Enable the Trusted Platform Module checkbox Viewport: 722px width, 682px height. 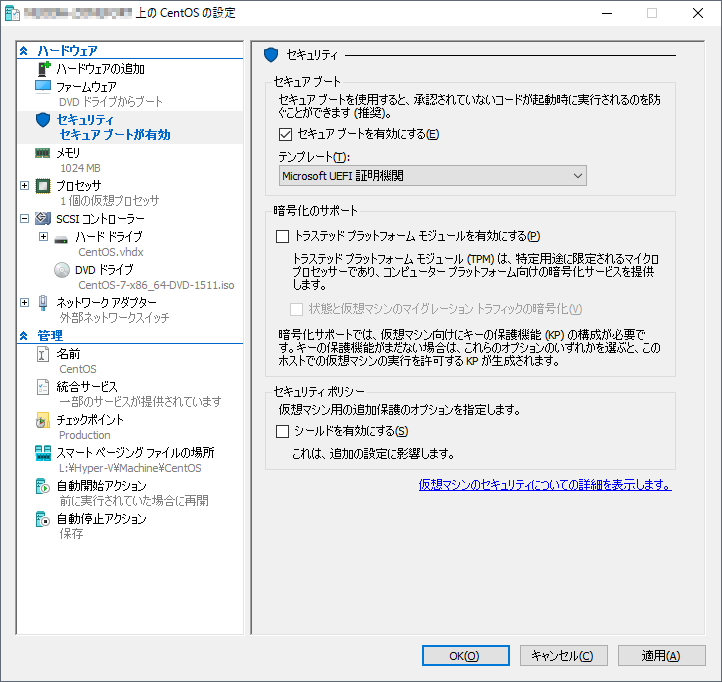pyautogui.click(x=282, y=237)
